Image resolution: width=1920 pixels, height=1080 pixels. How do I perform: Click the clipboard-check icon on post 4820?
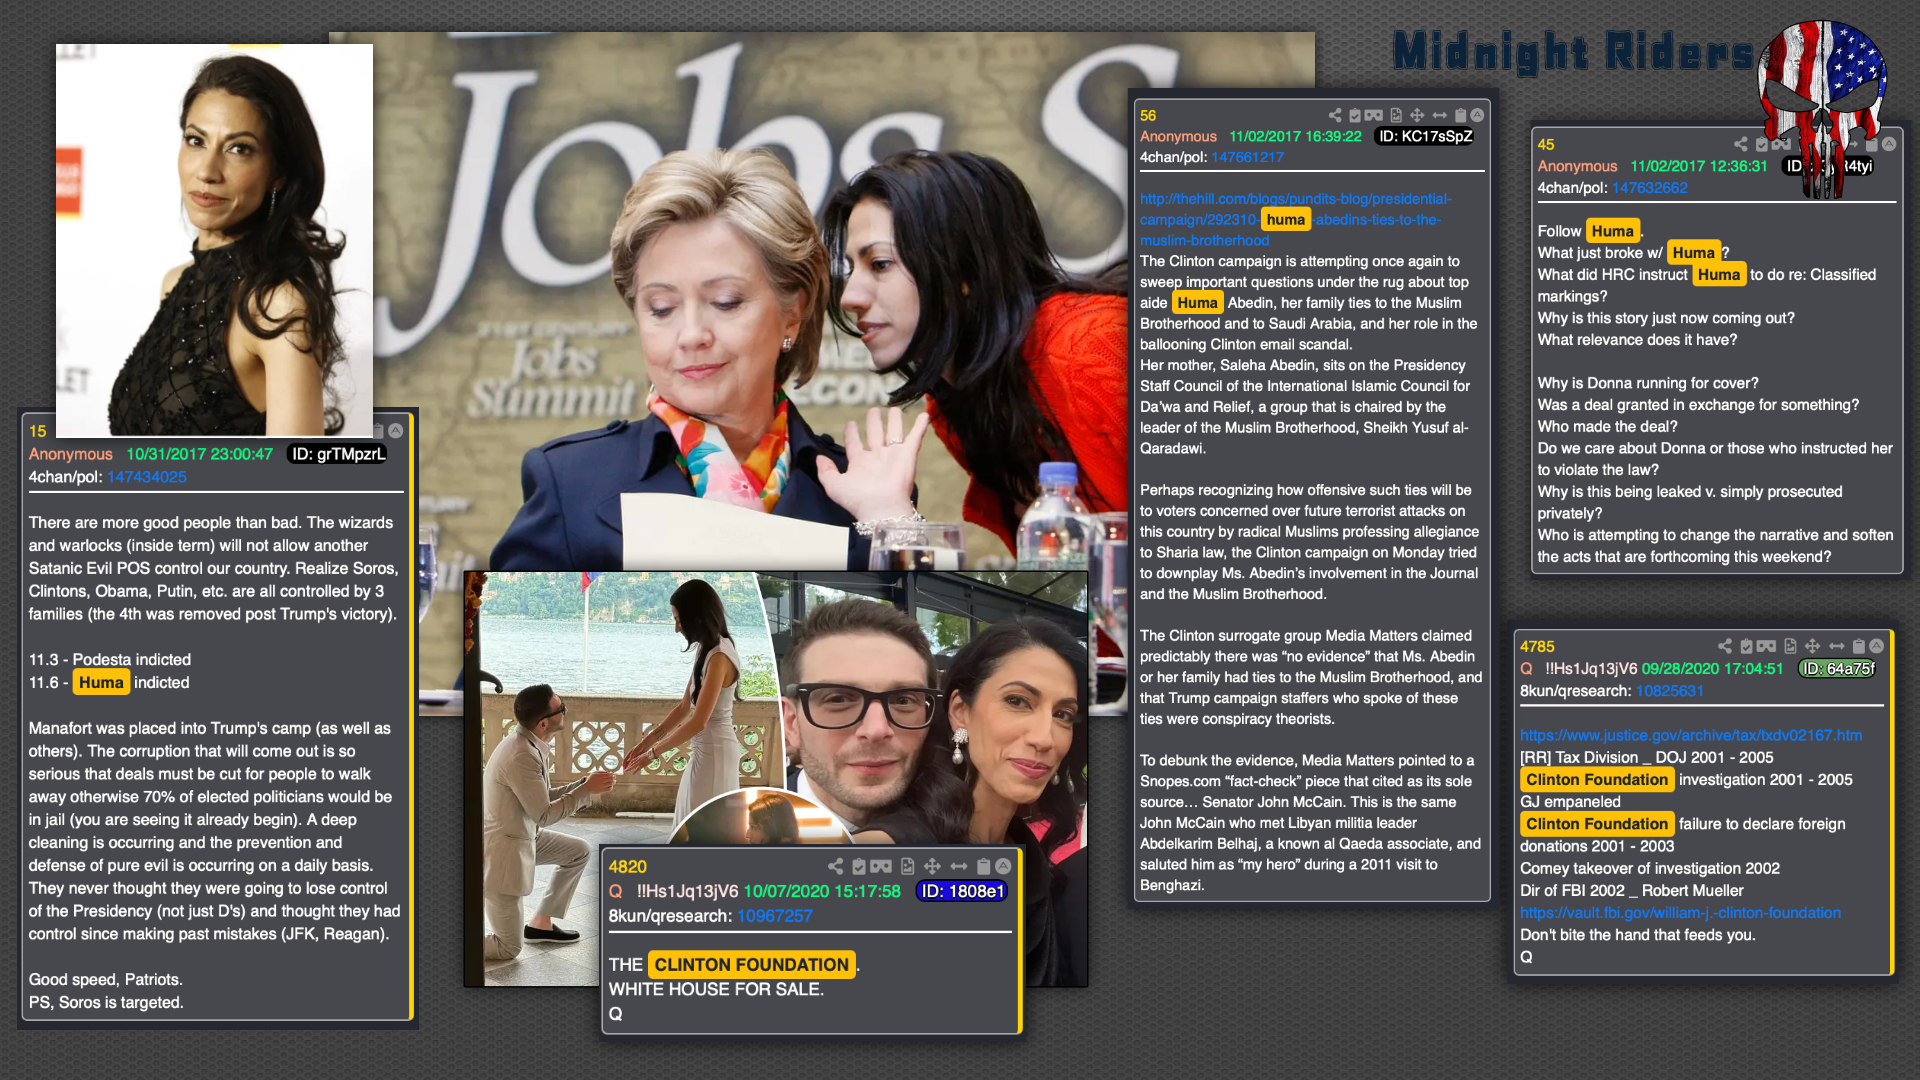click(x=858, y=866)
